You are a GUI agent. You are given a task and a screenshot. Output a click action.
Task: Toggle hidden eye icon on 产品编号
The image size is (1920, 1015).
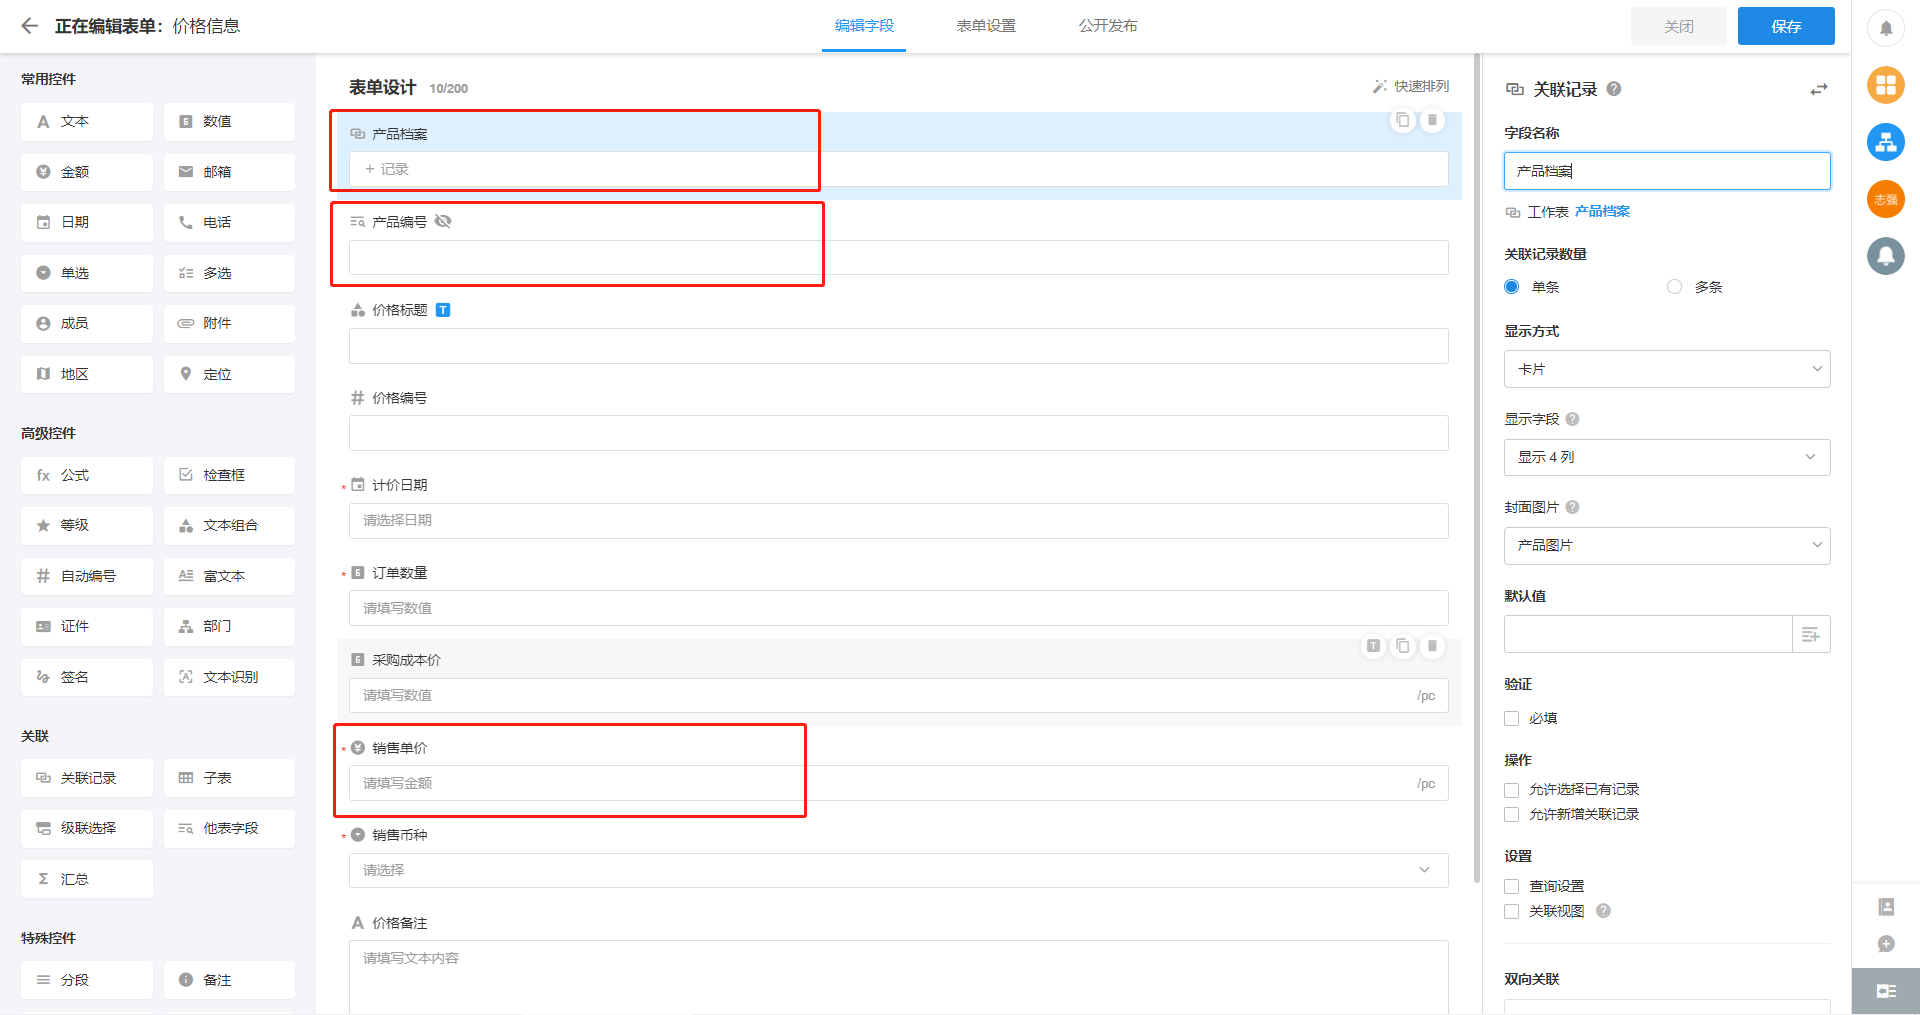443,221
